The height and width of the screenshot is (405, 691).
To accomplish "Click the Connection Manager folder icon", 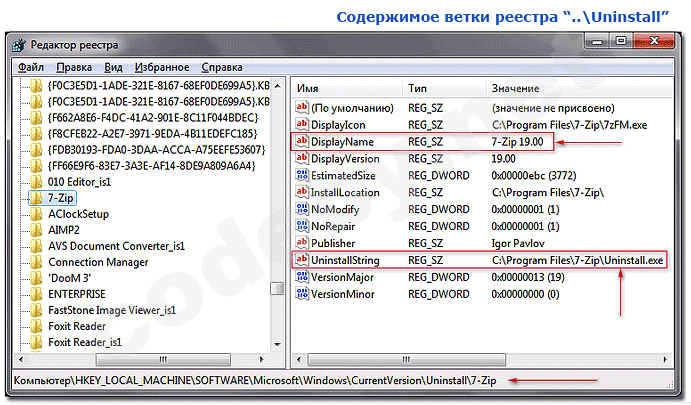I will 36,262.
